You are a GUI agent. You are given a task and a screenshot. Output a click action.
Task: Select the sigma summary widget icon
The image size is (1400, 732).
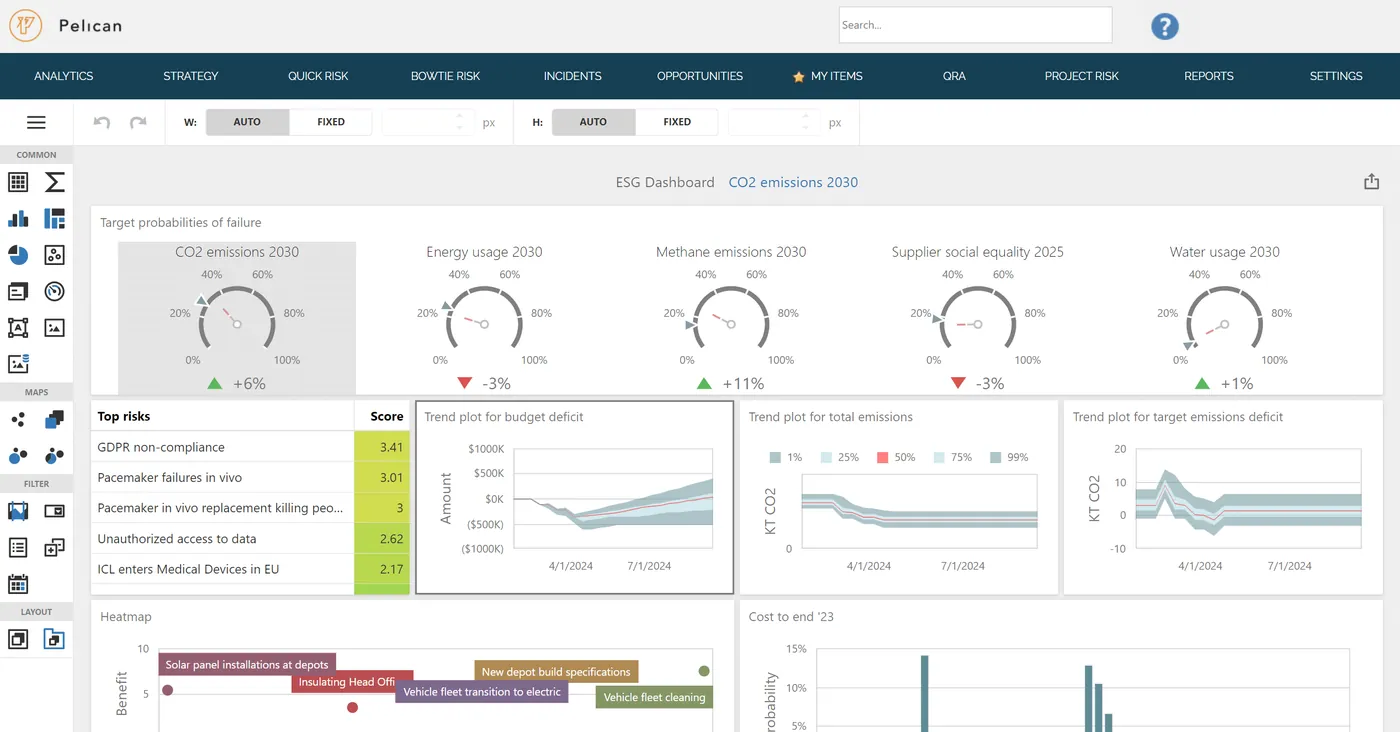(x=55, y=182)
